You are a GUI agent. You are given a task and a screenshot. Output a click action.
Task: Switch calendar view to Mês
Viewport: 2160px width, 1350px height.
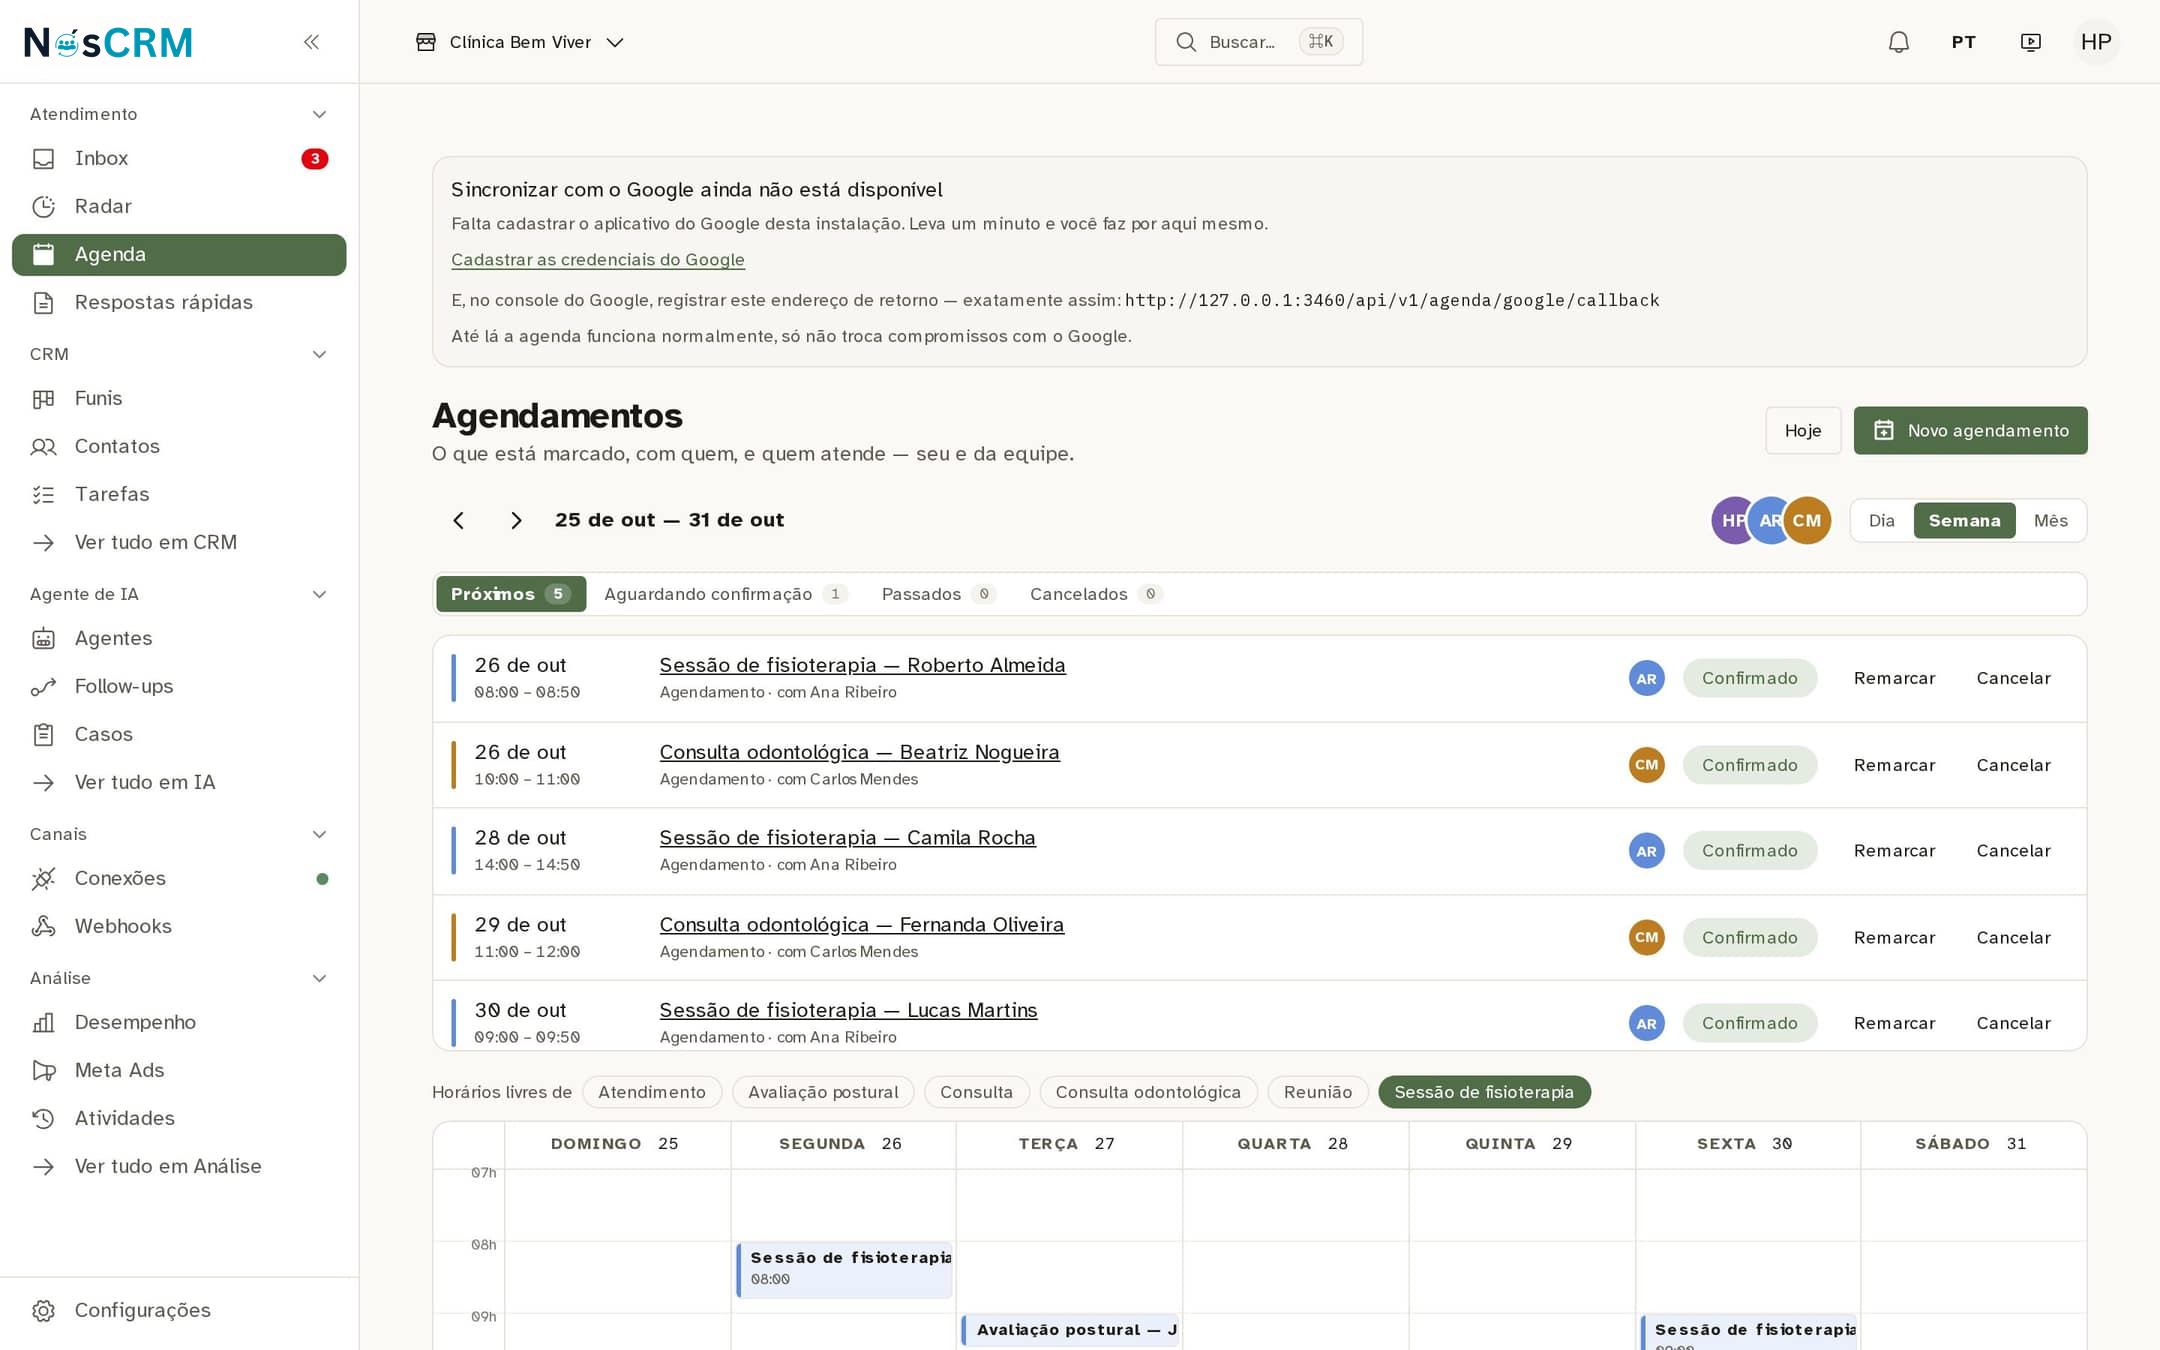point(2050,520)
